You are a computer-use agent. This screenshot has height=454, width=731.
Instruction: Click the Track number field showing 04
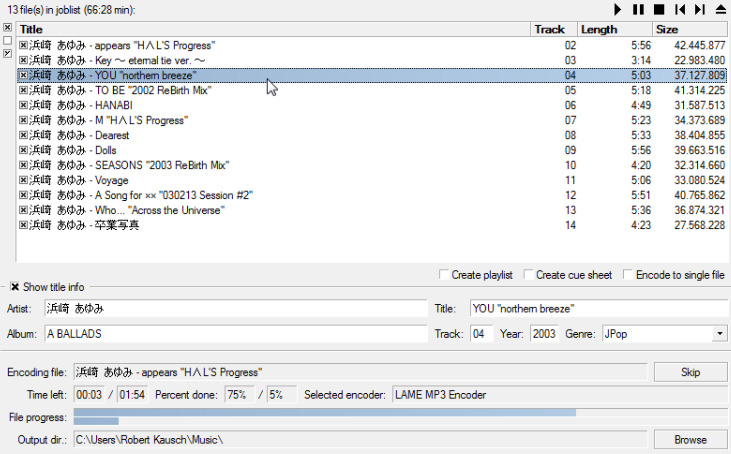click(482, 334)
